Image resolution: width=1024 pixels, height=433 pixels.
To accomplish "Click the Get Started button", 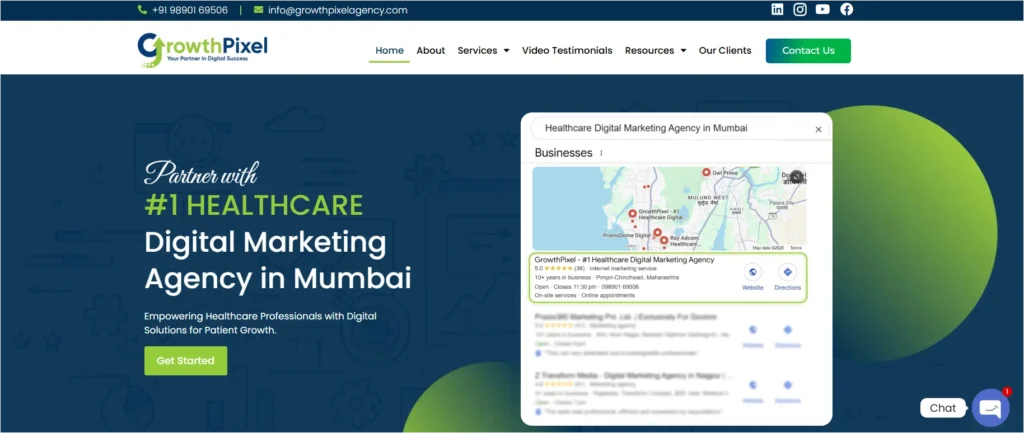I will [185, 361].
